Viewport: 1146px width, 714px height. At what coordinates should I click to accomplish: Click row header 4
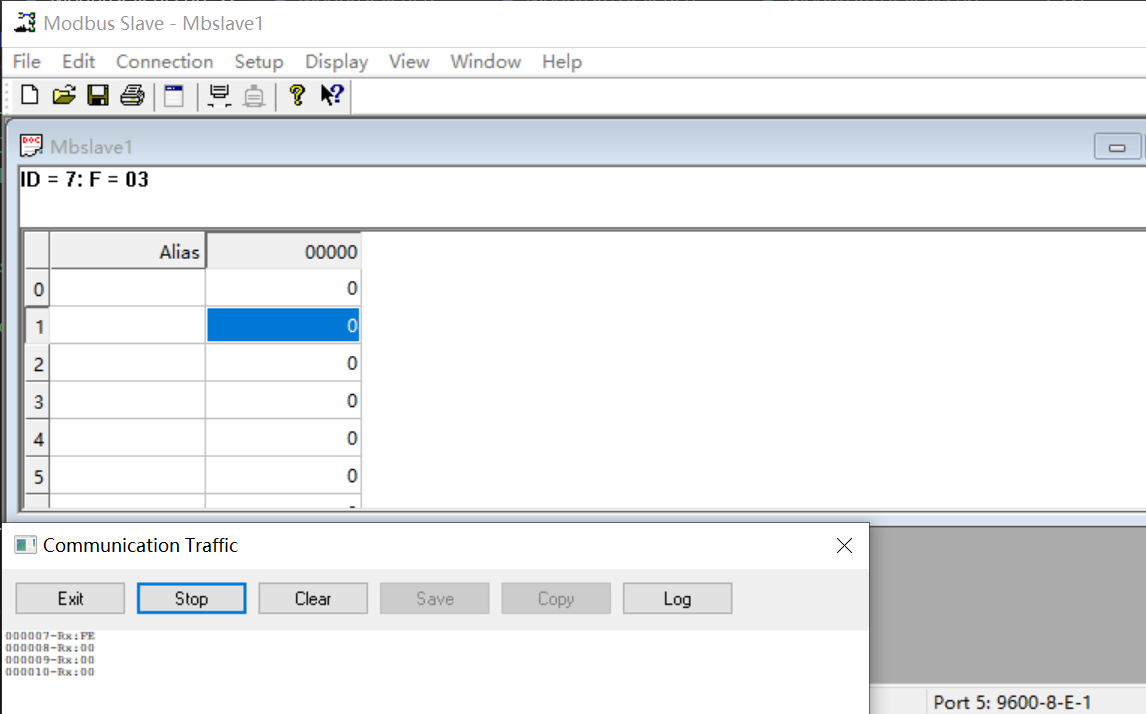(x=37, y=438)
